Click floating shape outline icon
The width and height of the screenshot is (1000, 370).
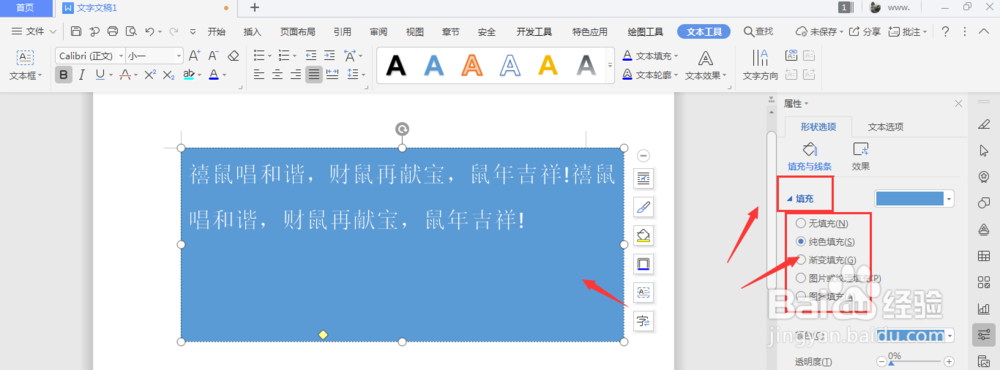(x=643, y=263)
